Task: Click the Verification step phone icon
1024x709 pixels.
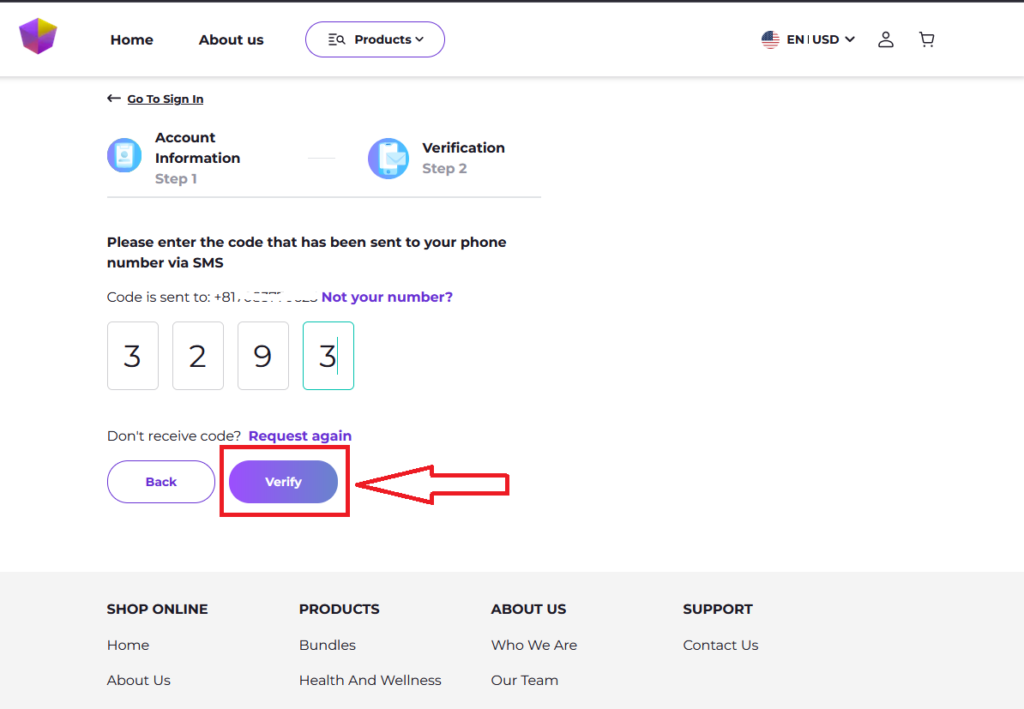Action: (388, 158)
